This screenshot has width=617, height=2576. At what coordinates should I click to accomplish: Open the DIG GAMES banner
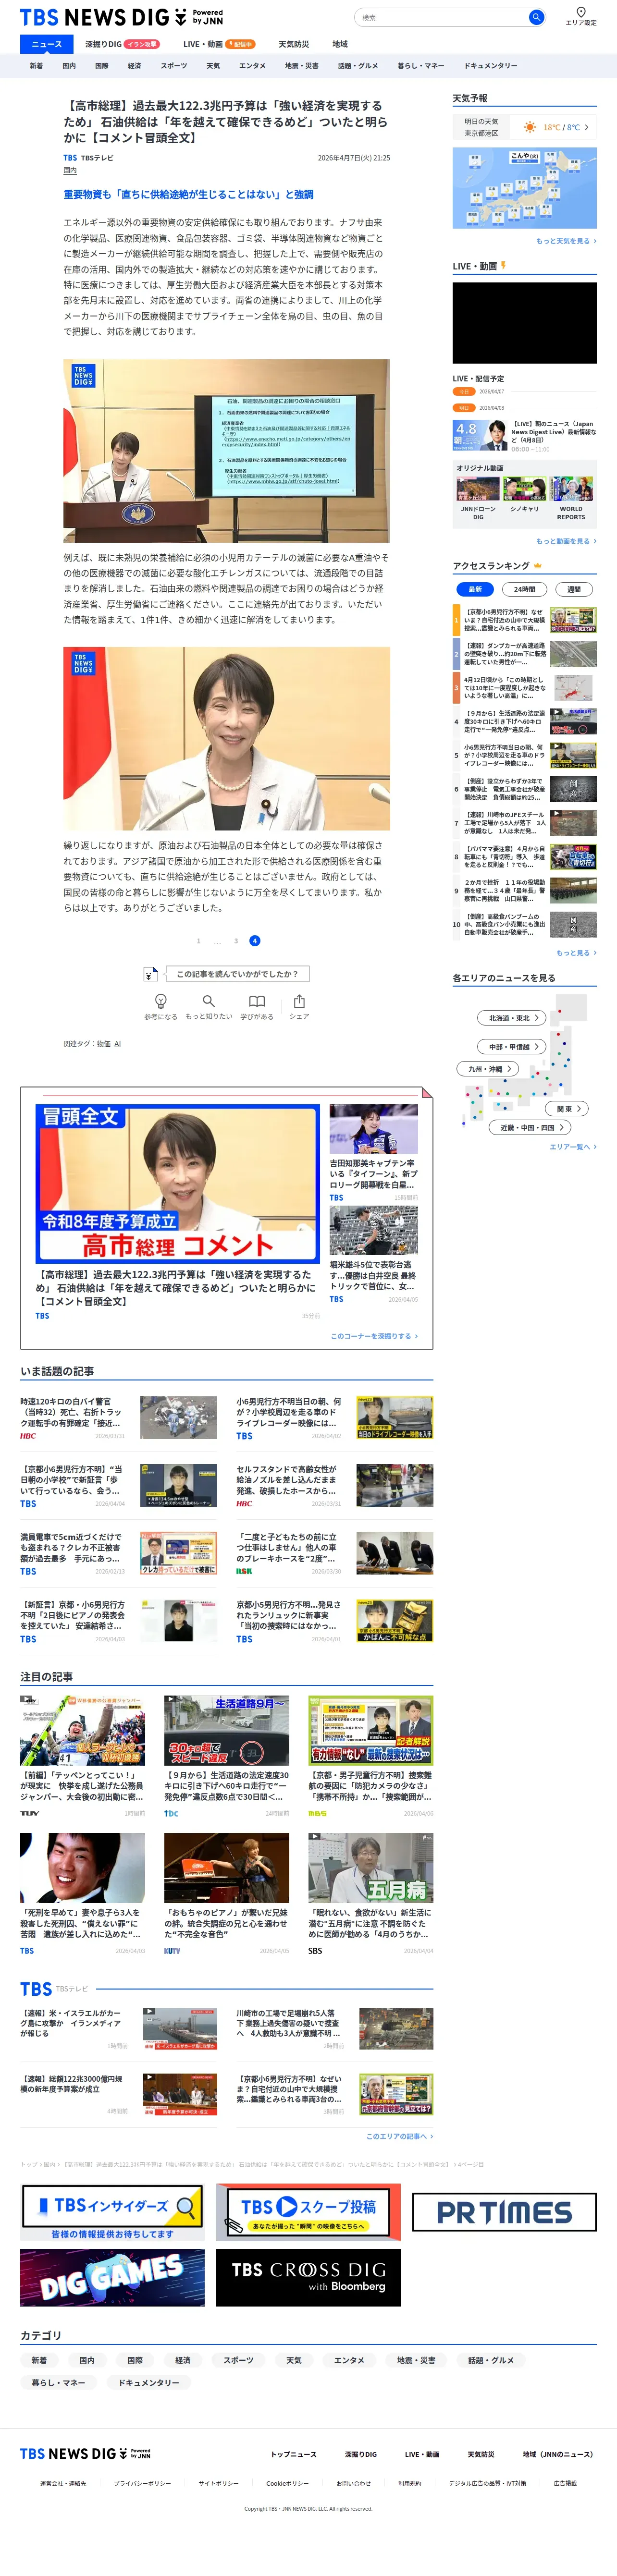coord(112,2278)
